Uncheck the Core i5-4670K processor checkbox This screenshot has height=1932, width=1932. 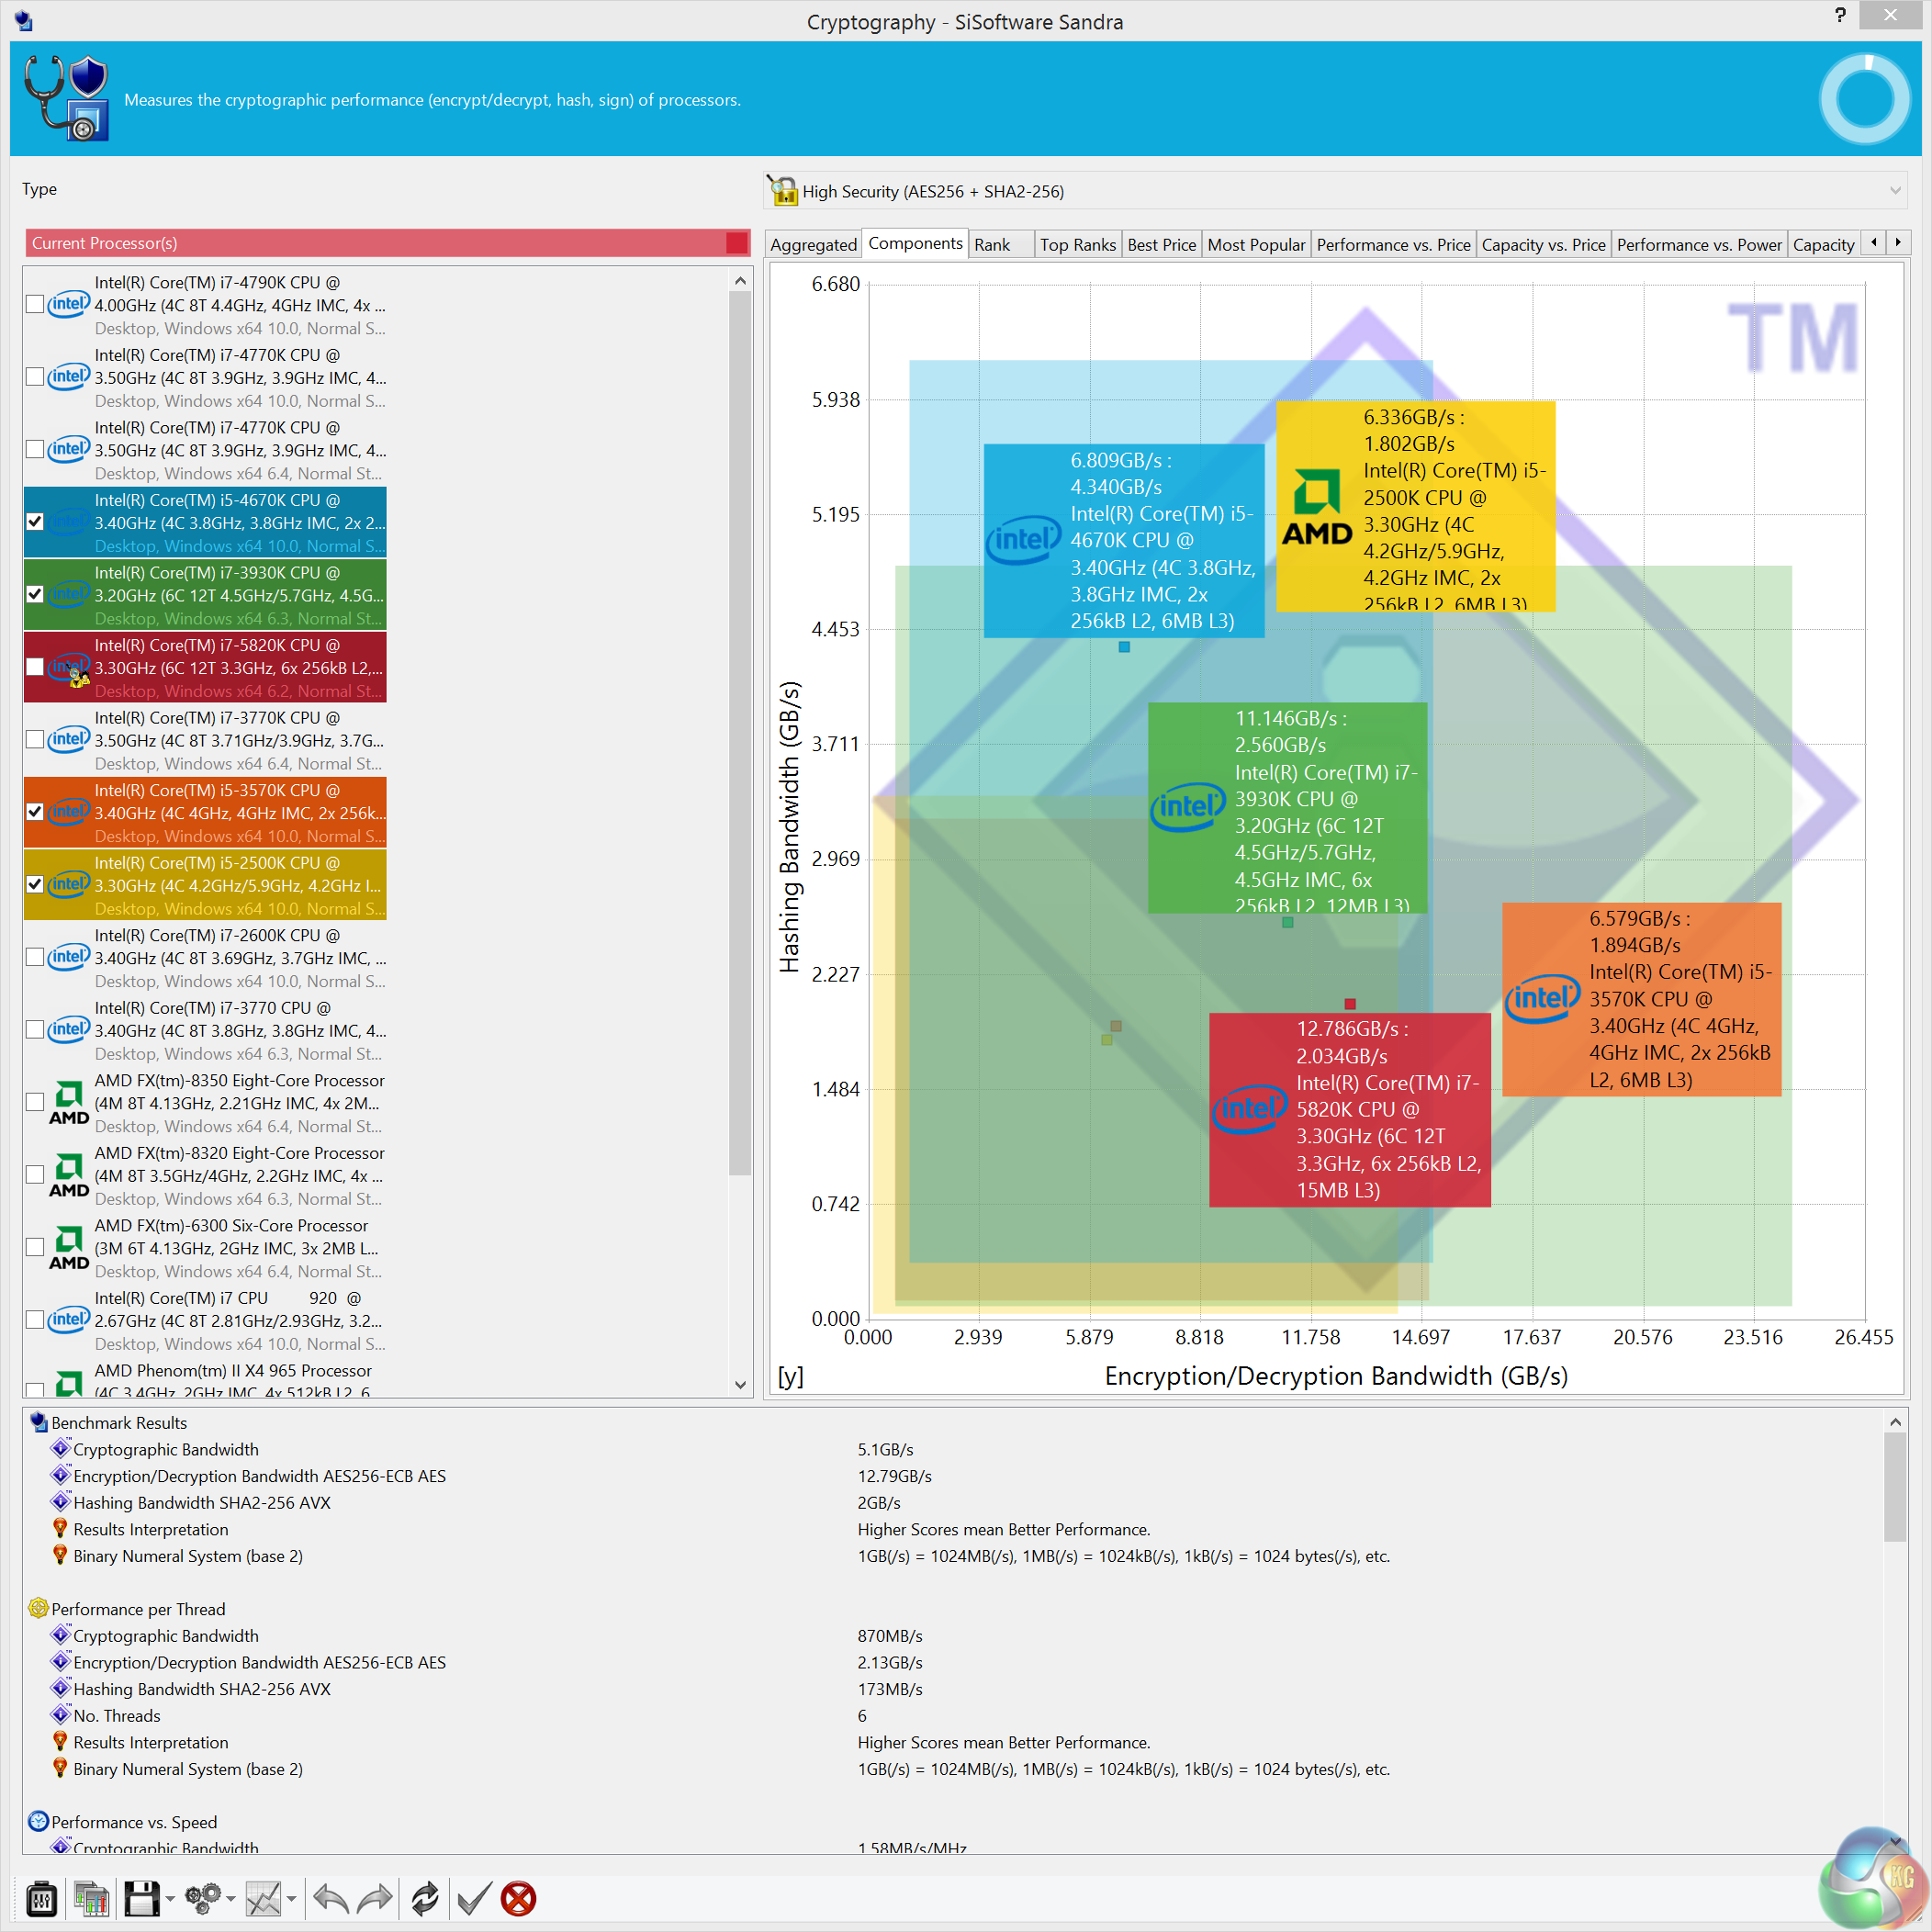[35, 521]
